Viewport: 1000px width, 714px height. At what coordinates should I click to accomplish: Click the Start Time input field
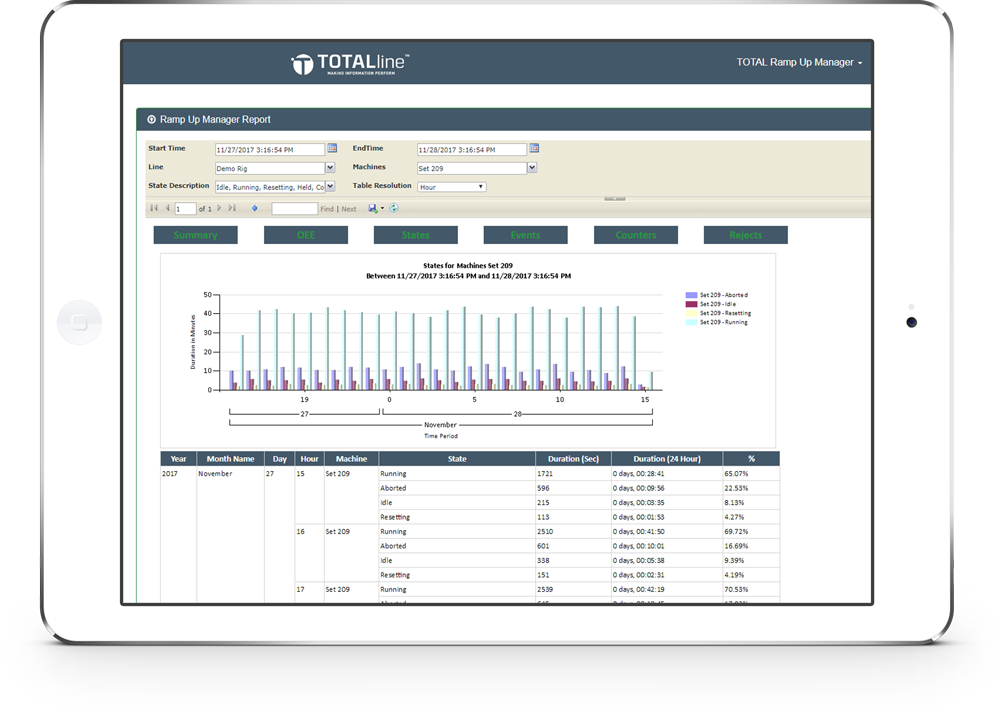(x=270, y=150)
